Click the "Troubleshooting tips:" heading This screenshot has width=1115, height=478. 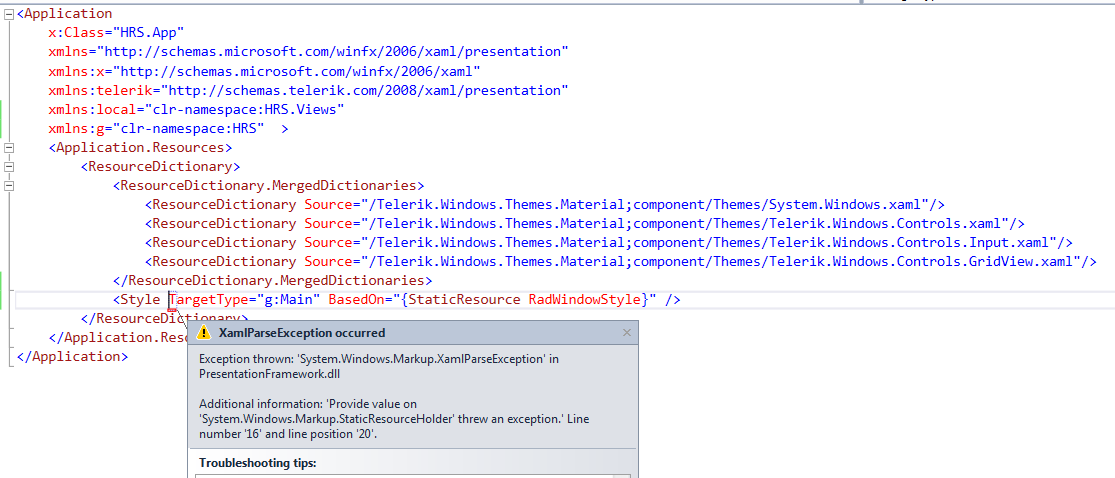pyautogui.click(x=257, y=463)
